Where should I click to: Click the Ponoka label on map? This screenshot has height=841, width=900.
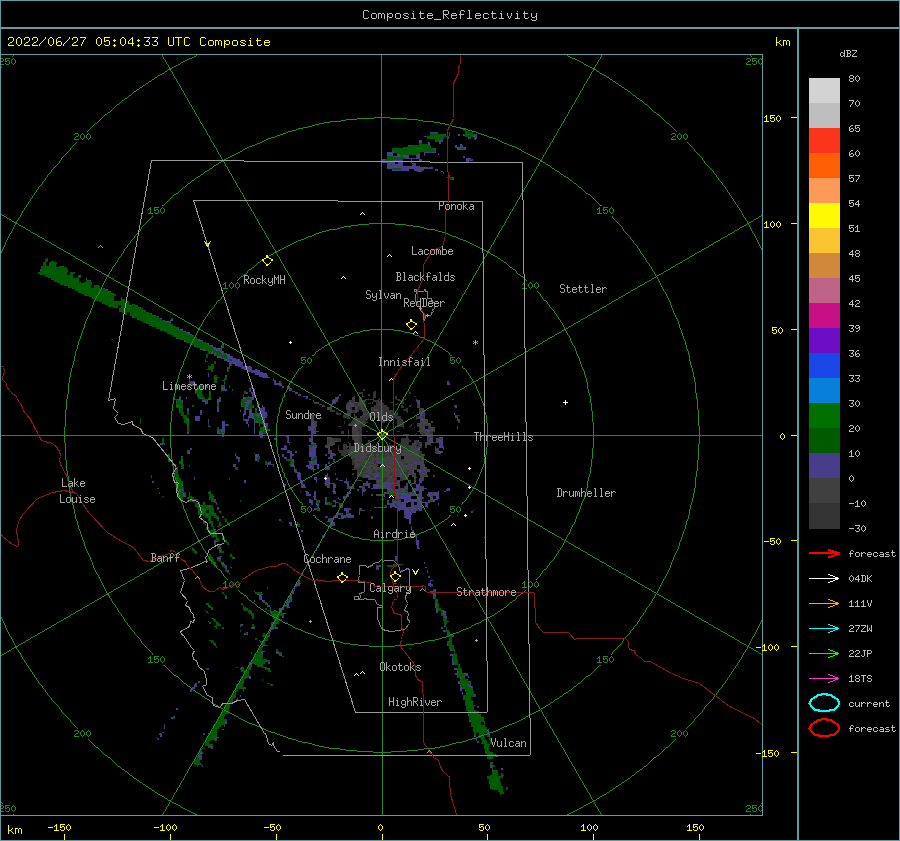pos(456,206)
